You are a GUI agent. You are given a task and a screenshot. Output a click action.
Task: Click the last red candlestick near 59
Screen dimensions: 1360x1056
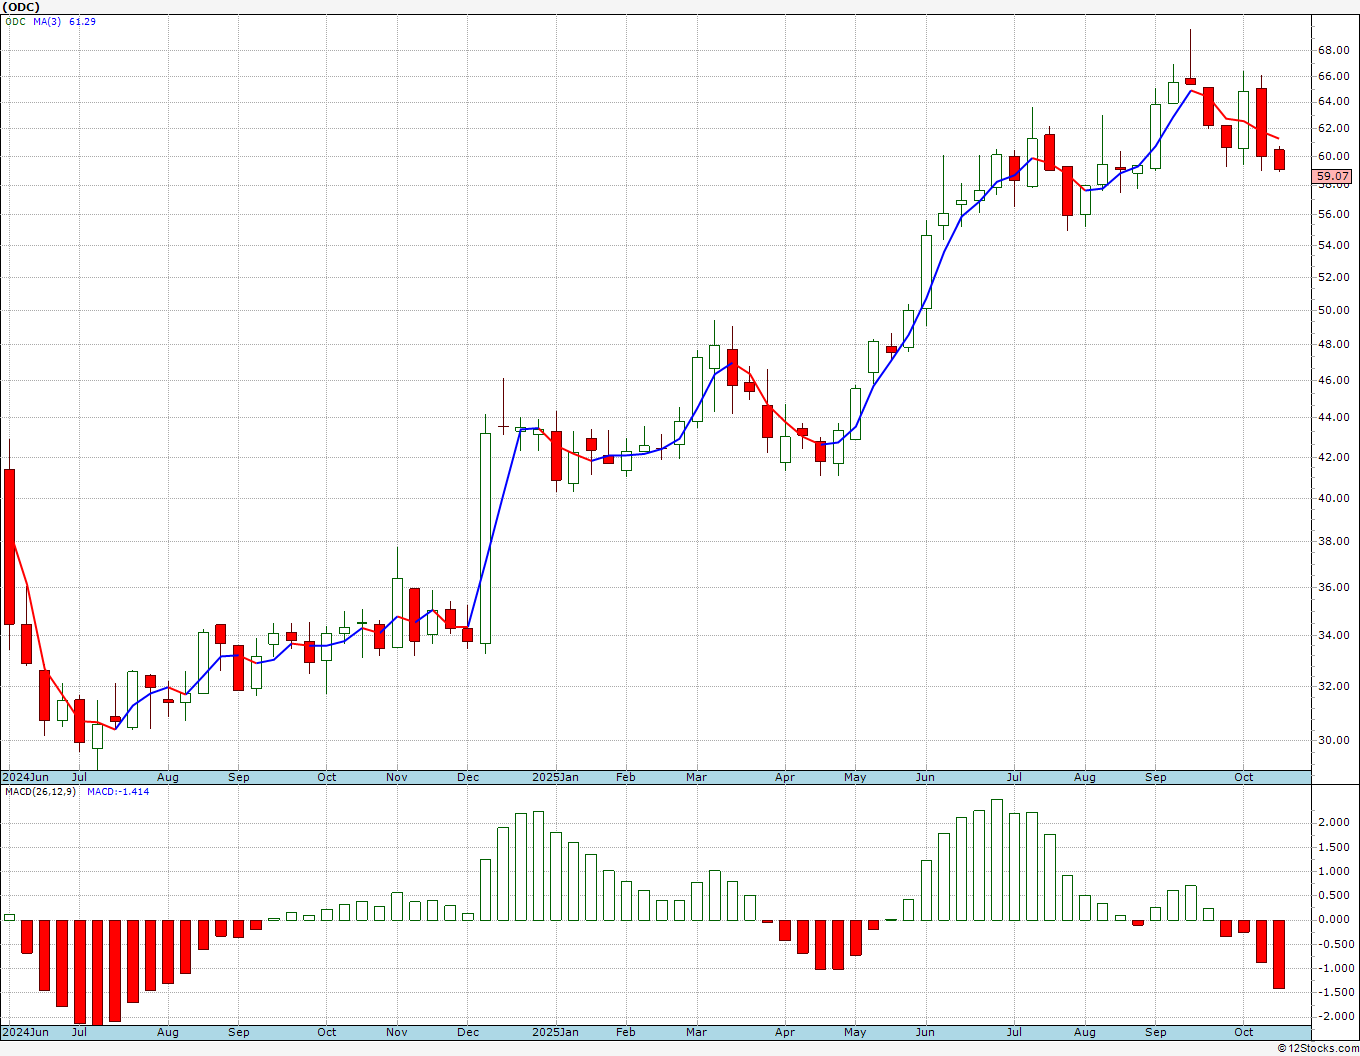(x=1279, y=159)
